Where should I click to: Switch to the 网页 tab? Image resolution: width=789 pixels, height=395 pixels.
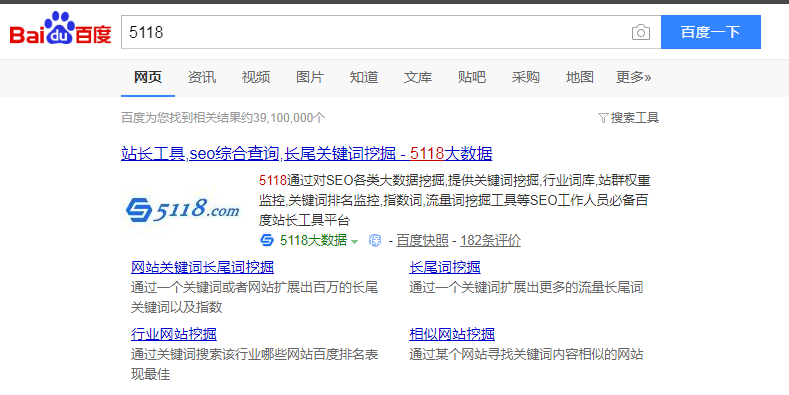pyautogui.click(x=147, y=77)
